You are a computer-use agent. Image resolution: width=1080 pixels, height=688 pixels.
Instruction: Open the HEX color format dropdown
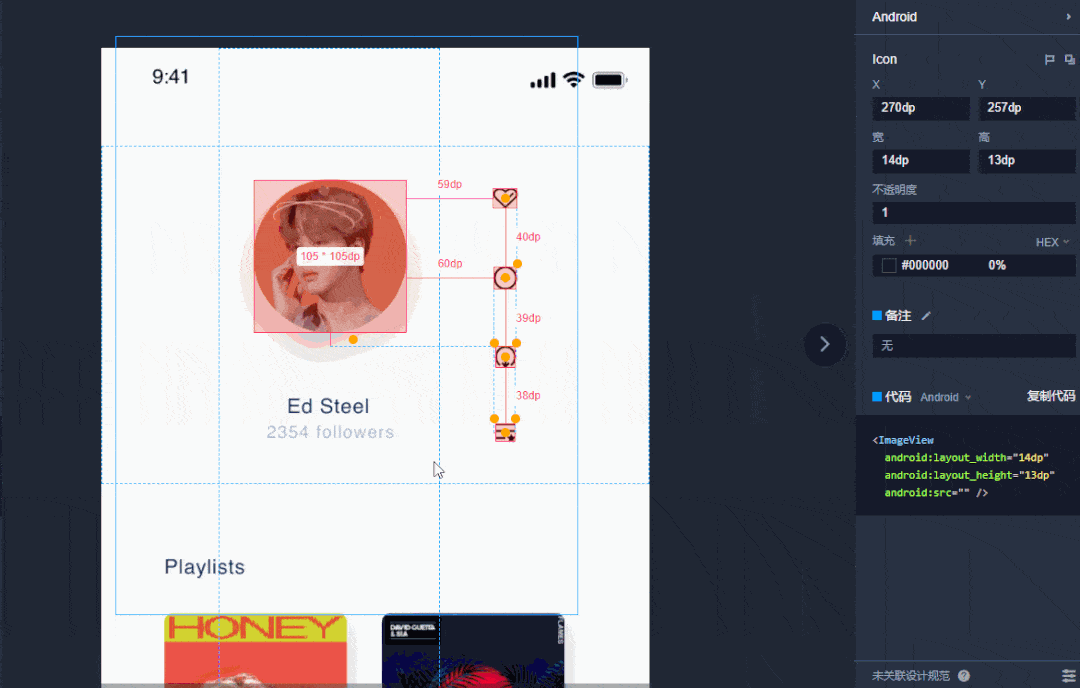click(x=1052, y=242)
